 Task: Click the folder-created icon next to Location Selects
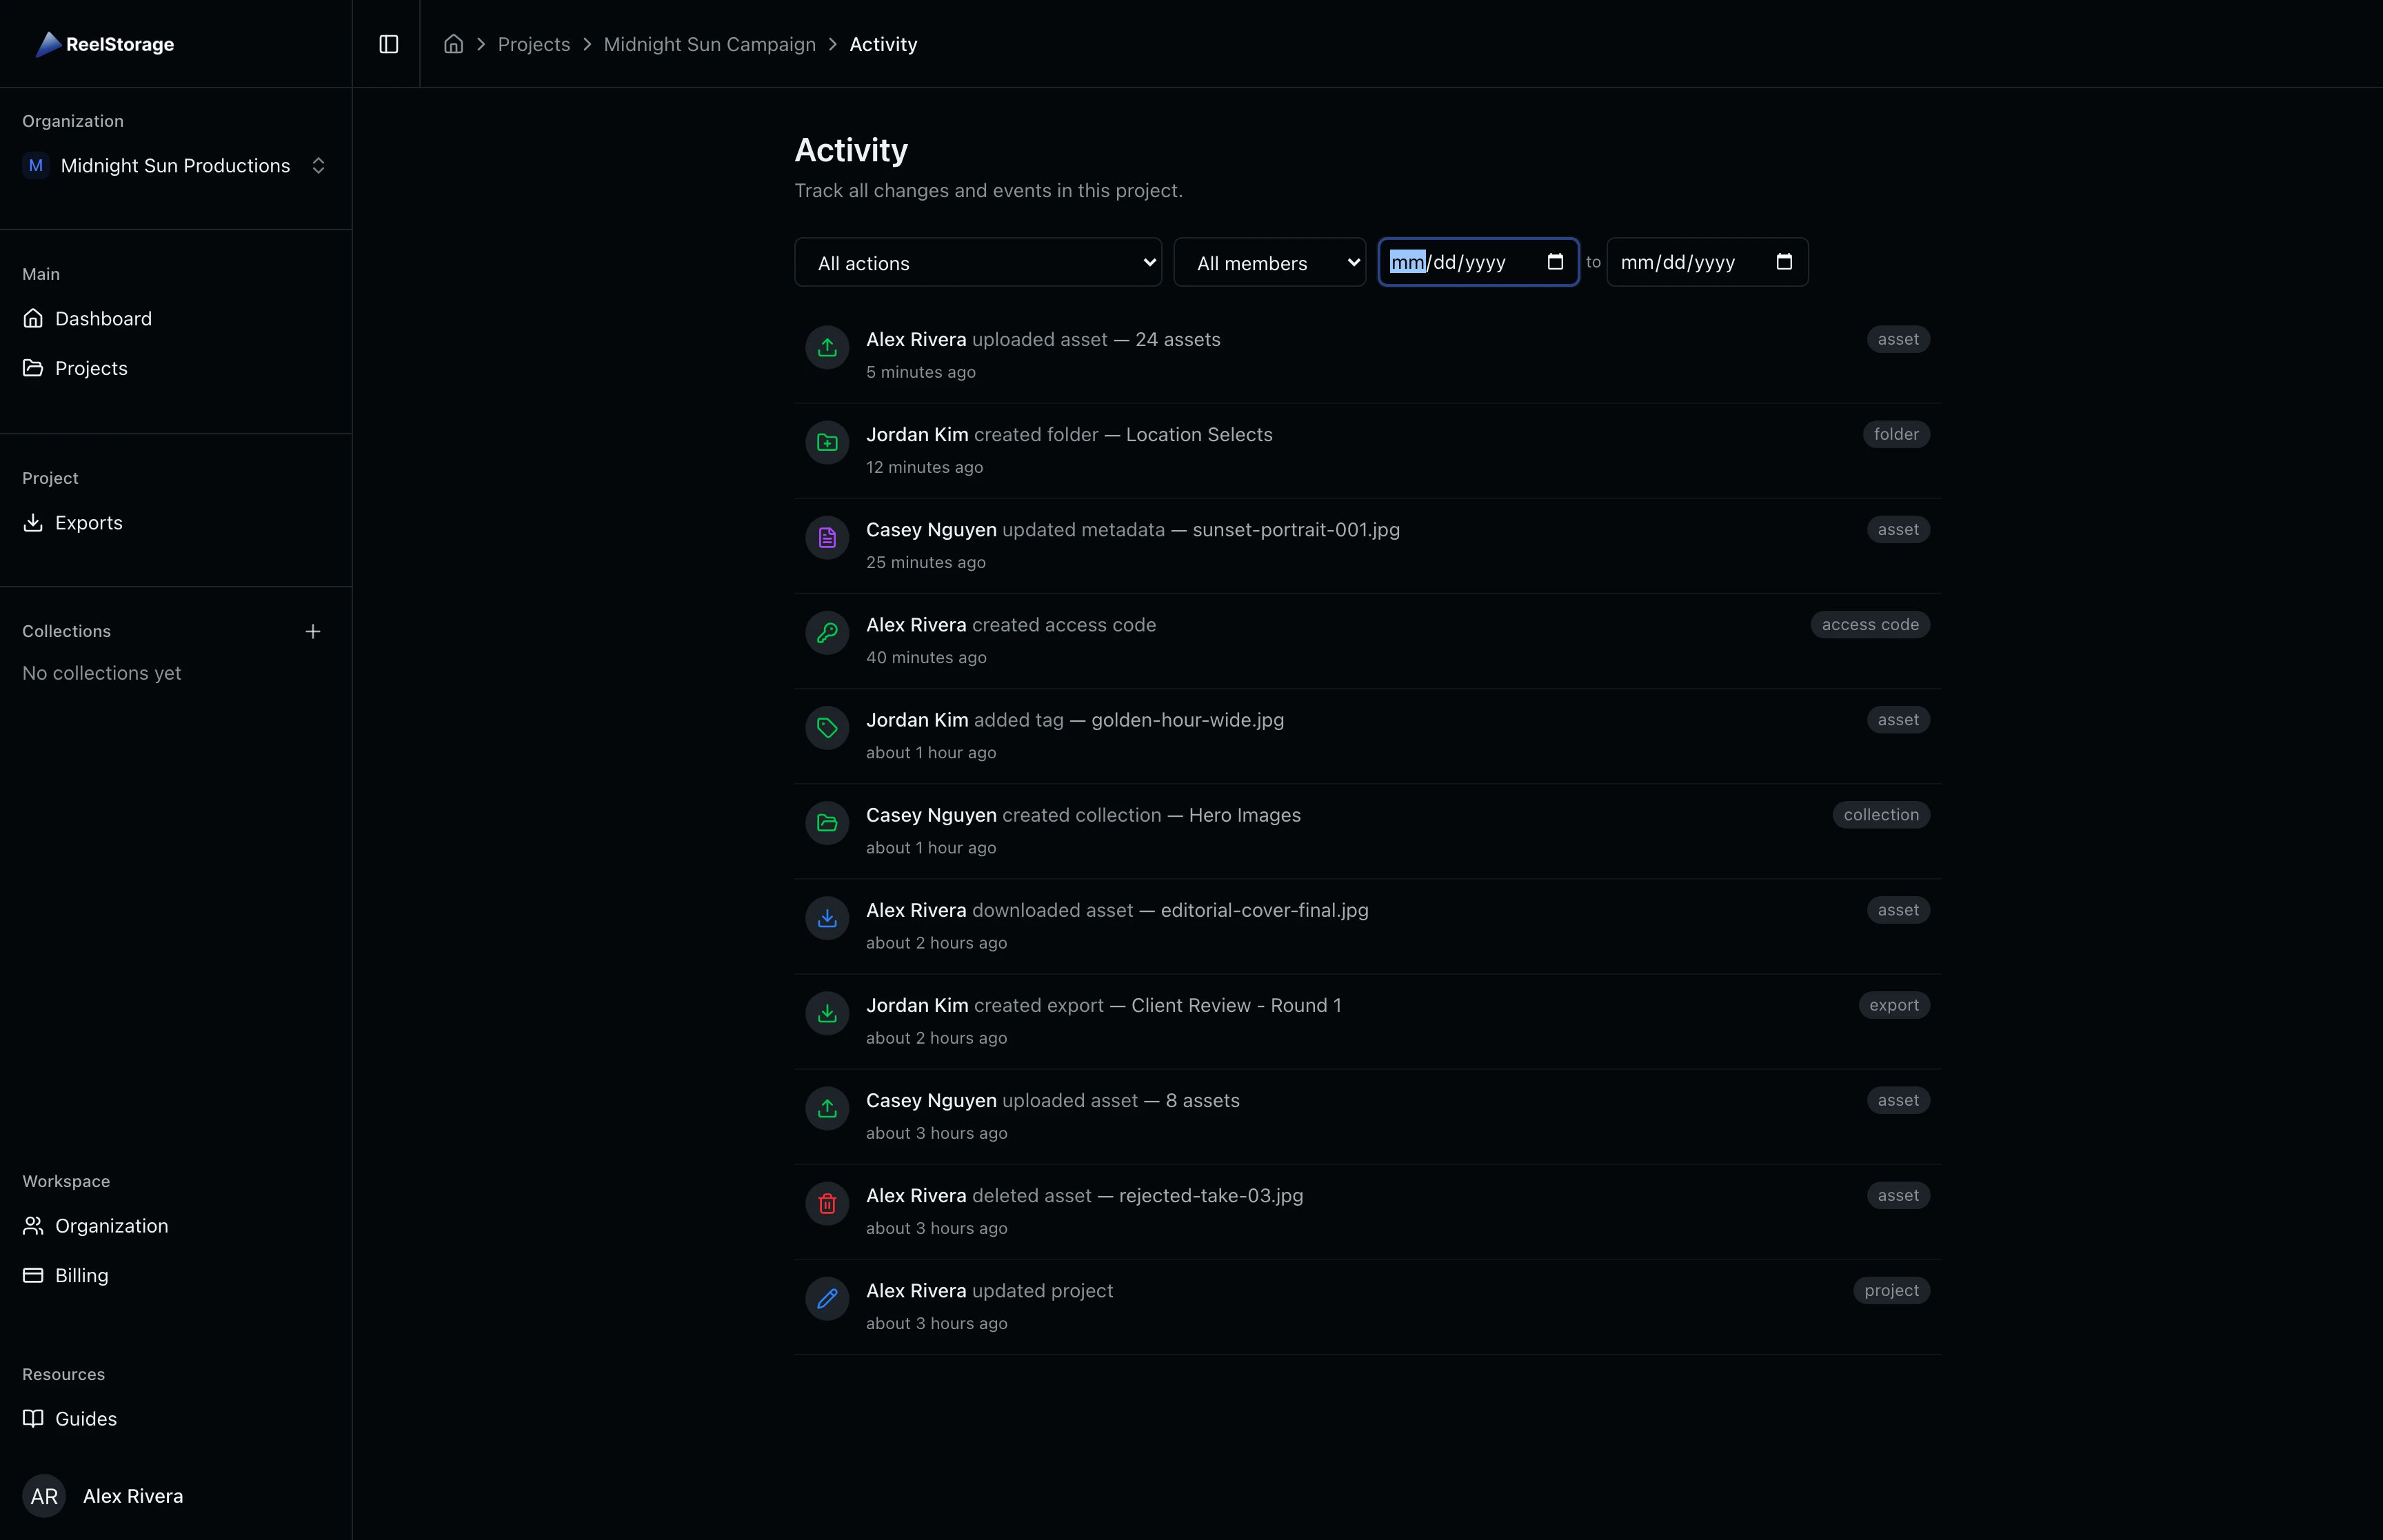pos(826,443)
